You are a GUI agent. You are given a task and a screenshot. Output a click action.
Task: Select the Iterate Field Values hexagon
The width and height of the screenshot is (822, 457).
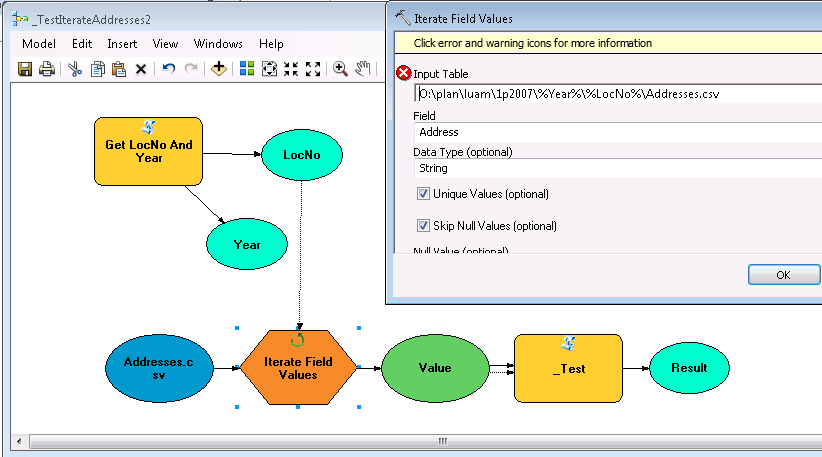(x=298, y=367)
